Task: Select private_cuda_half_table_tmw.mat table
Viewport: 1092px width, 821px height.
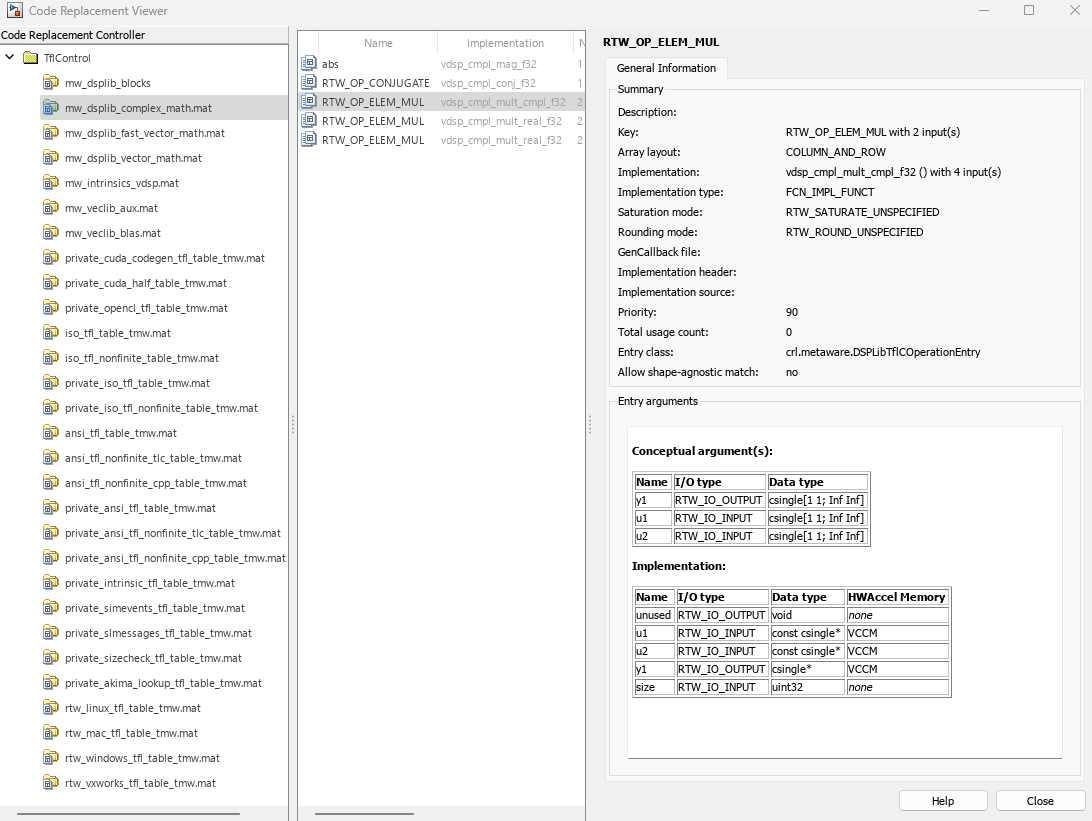Action: tap(146, 283)
